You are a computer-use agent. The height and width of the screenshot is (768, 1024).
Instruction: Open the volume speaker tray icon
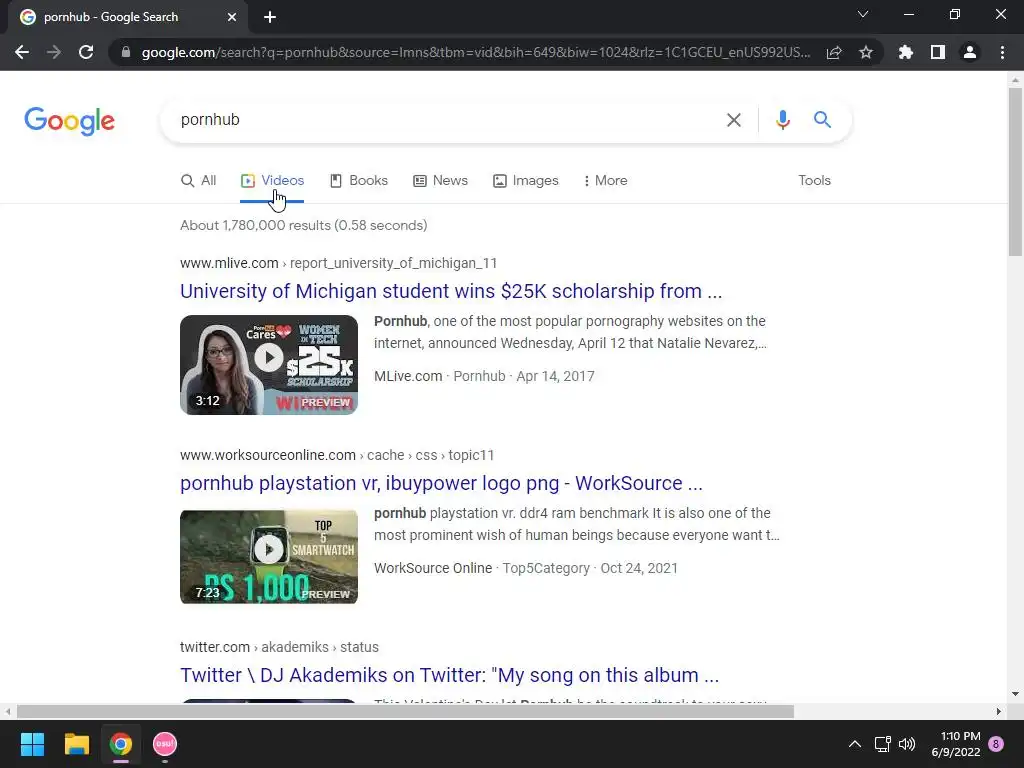pyautogui.click(x=906, y=744)
